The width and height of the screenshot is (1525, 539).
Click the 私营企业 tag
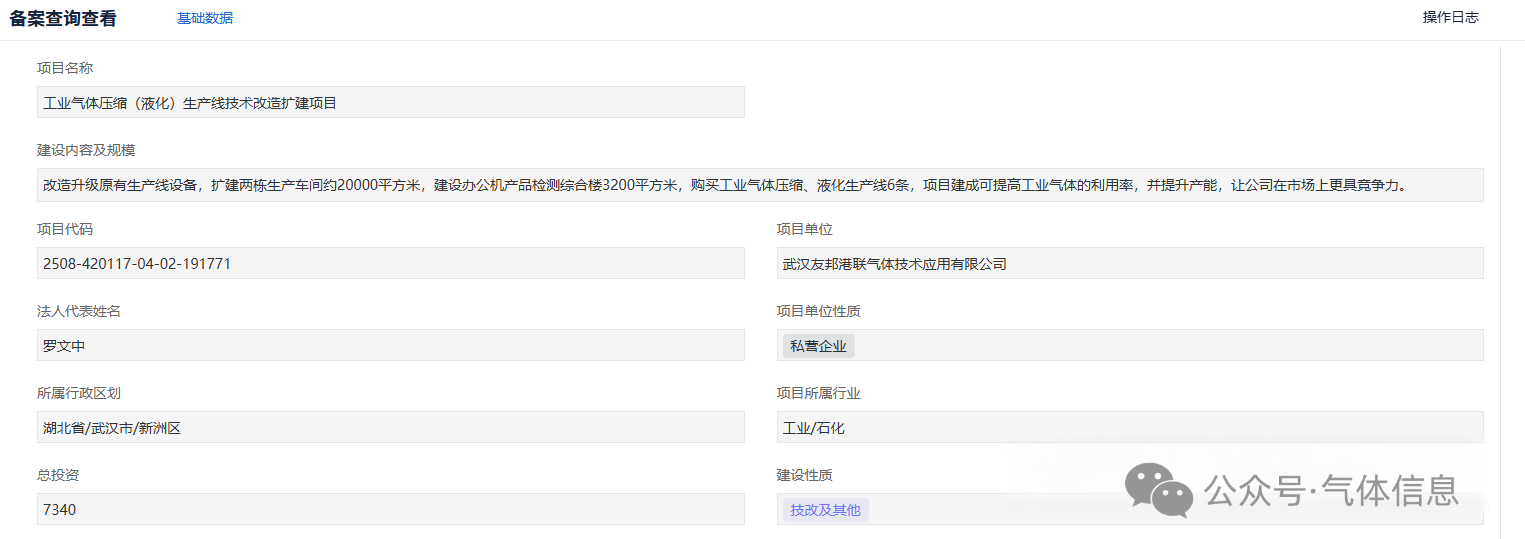point(818,346)
